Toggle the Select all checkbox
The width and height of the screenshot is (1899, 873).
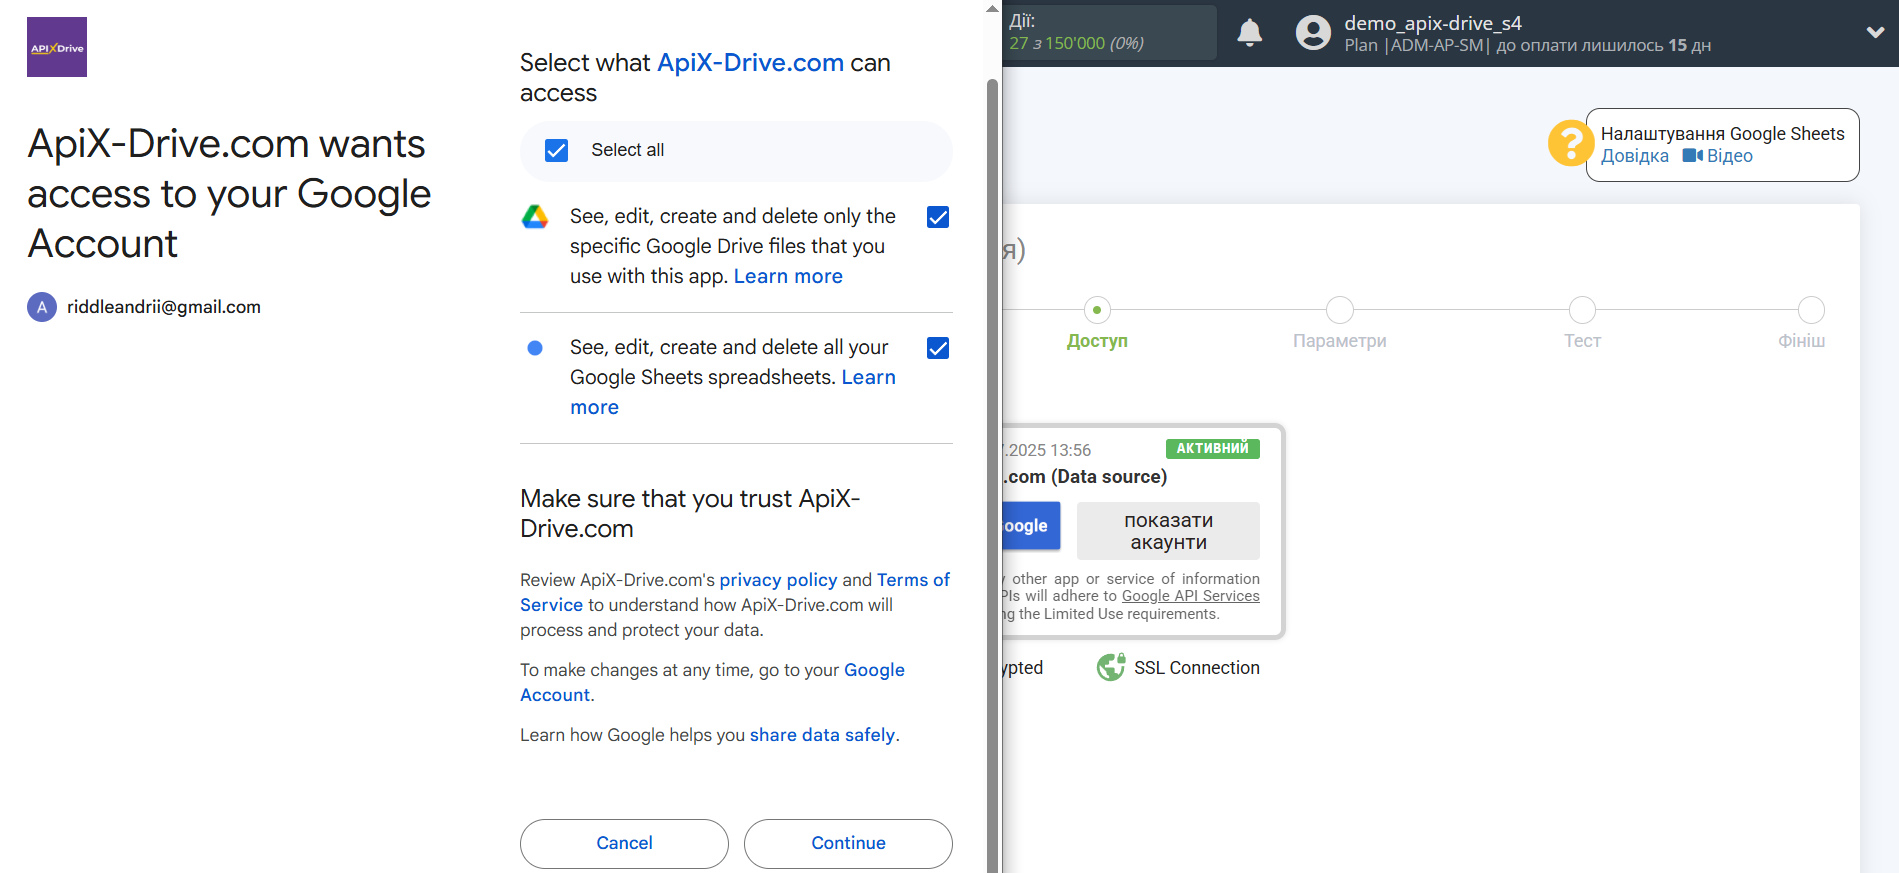[x=556, y=150]
